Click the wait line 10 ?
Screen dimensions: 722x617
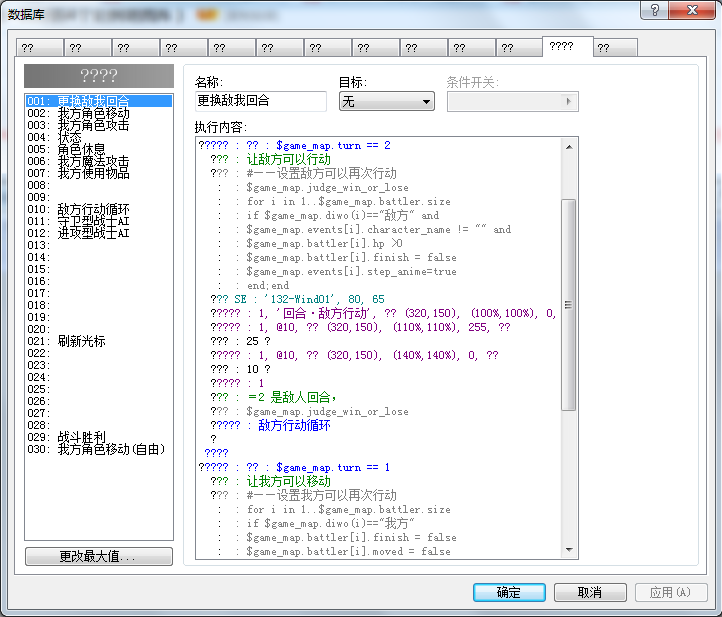(x=240, y=369)
